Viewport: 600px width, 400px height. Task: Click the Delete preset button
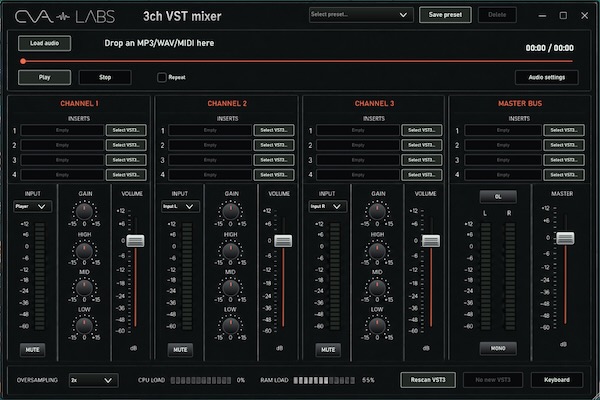tap(497, 15)
